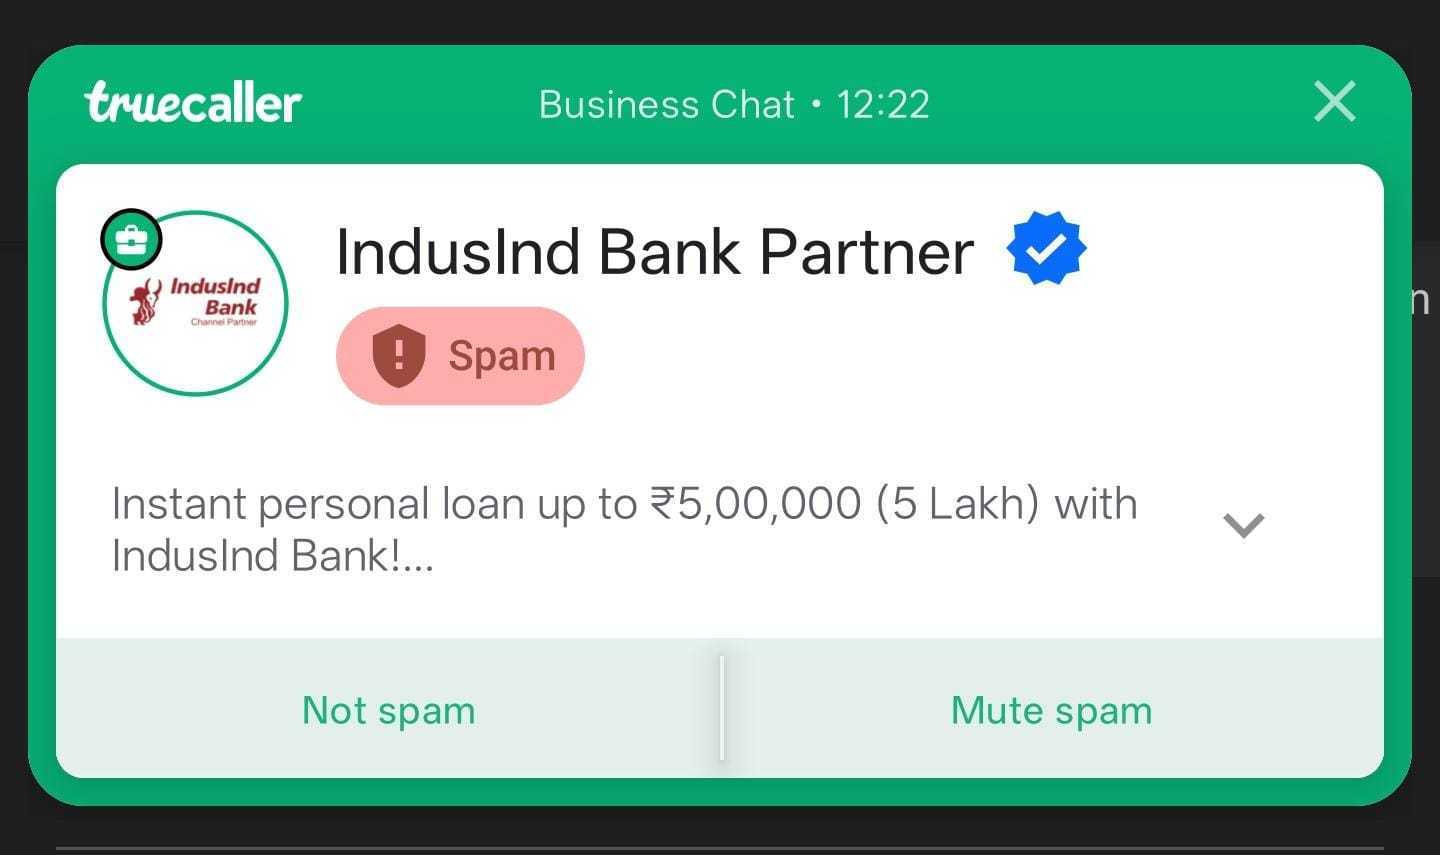Tap the pink Spam label chip
Image resolution: width=1440 pixels, height=855 pixels.
460,356
